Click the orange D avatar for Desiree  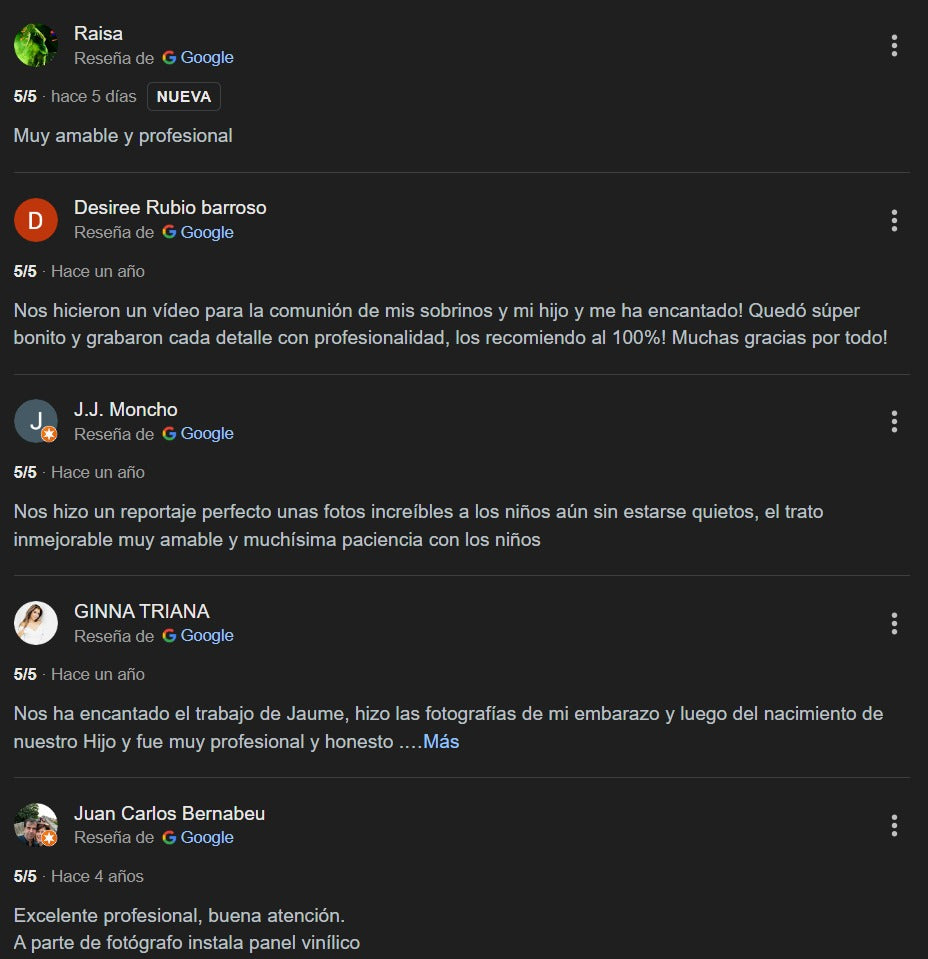(x=36, y=220)
